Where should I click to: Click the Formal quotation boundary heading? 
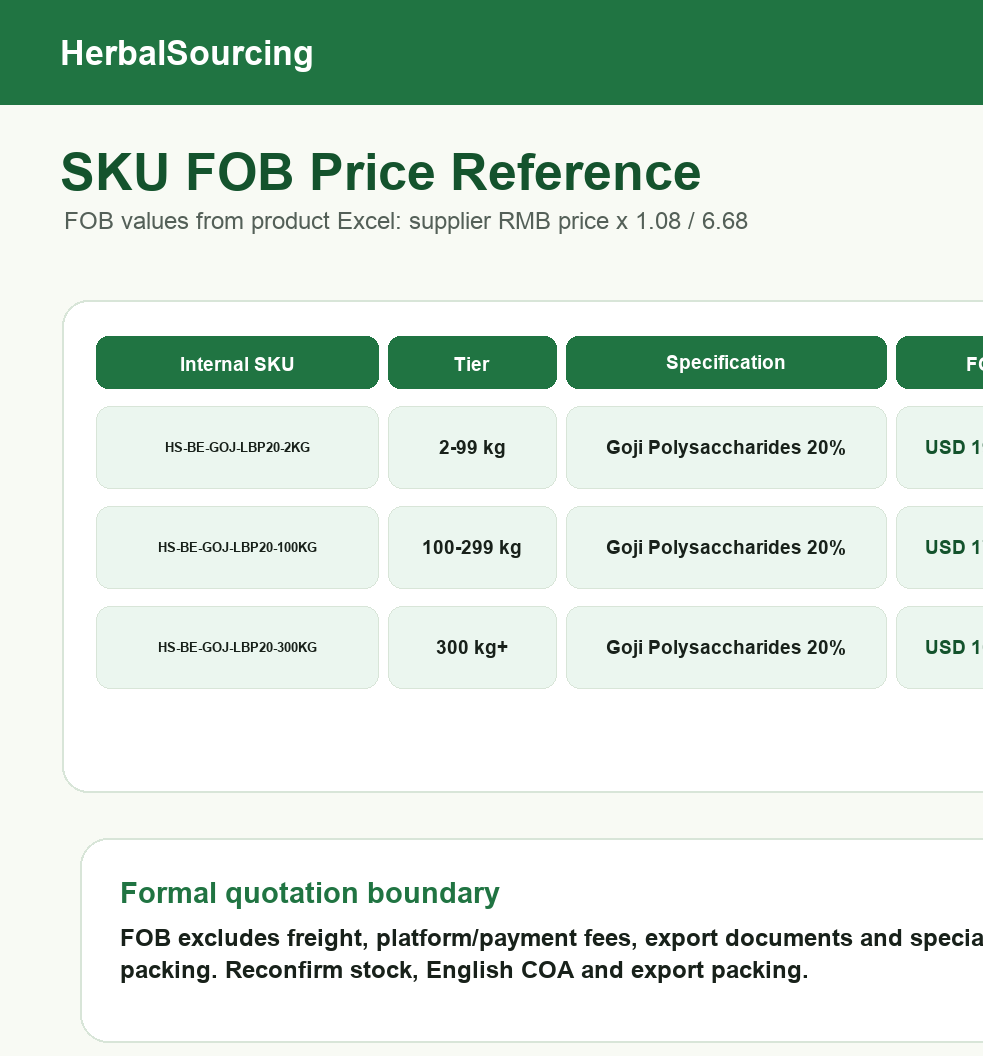tap(310, 893)
